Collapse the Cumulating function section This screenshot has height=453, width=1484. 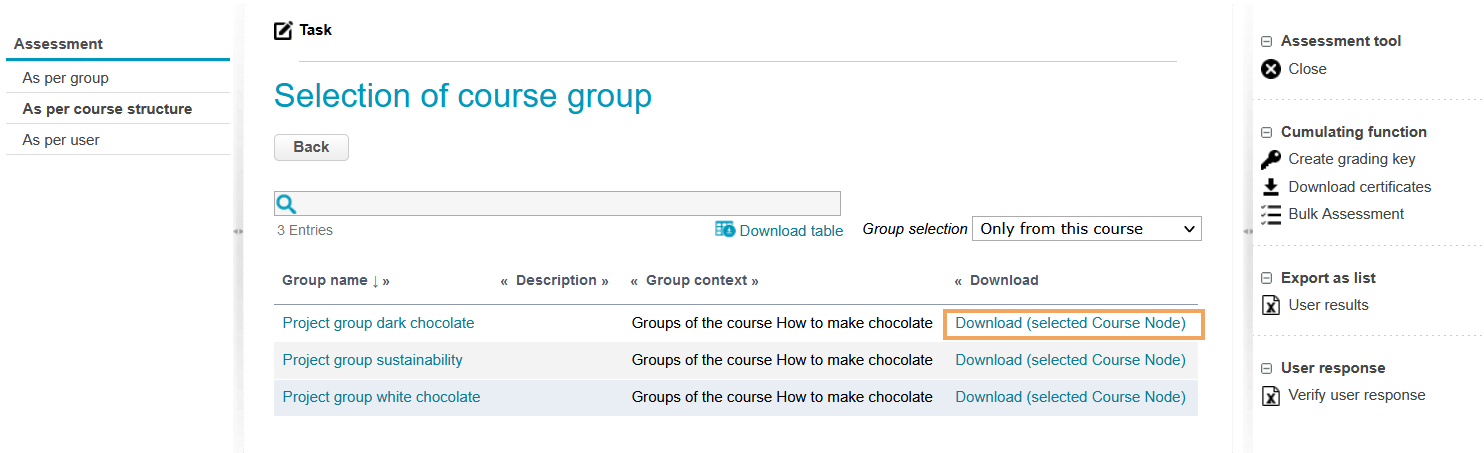point(1266,132)
